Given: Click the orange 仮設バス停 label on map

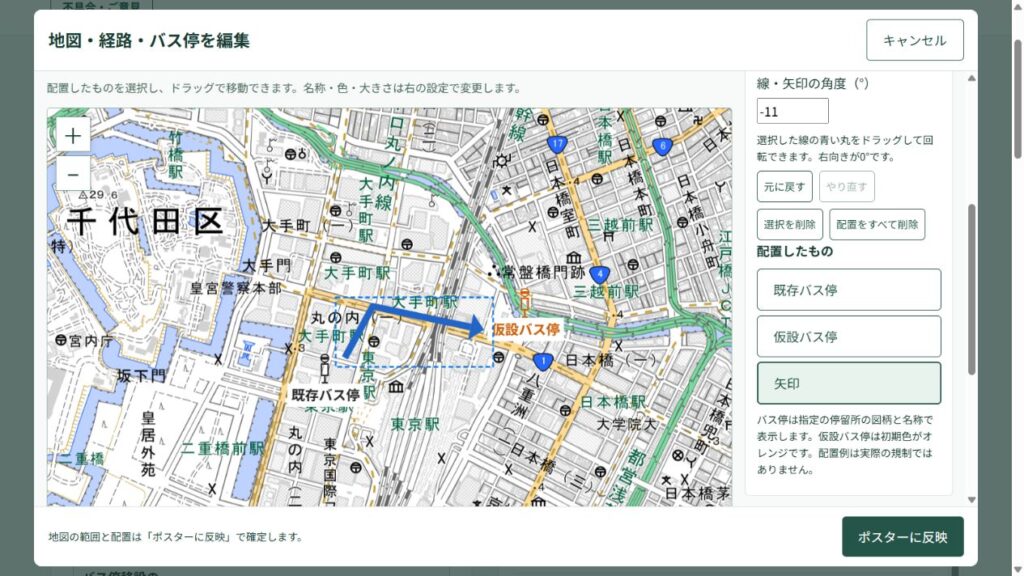Looking at the screenshot, I should click(x=526, y=329).
